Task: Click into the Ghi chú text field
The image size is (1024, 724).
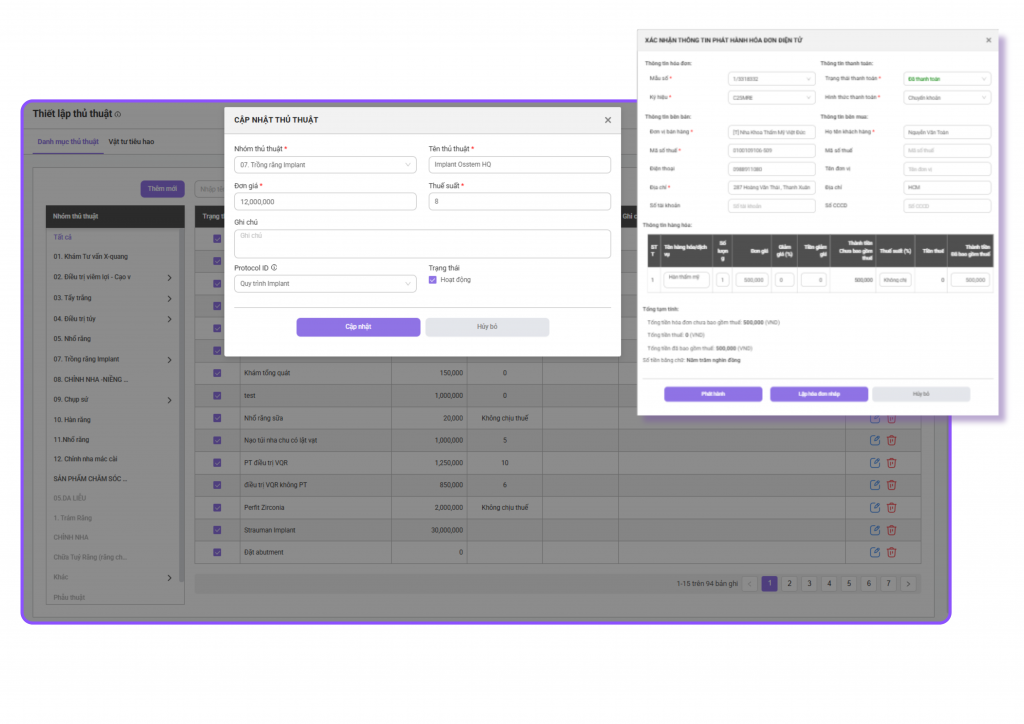Action: coord(422,244)
